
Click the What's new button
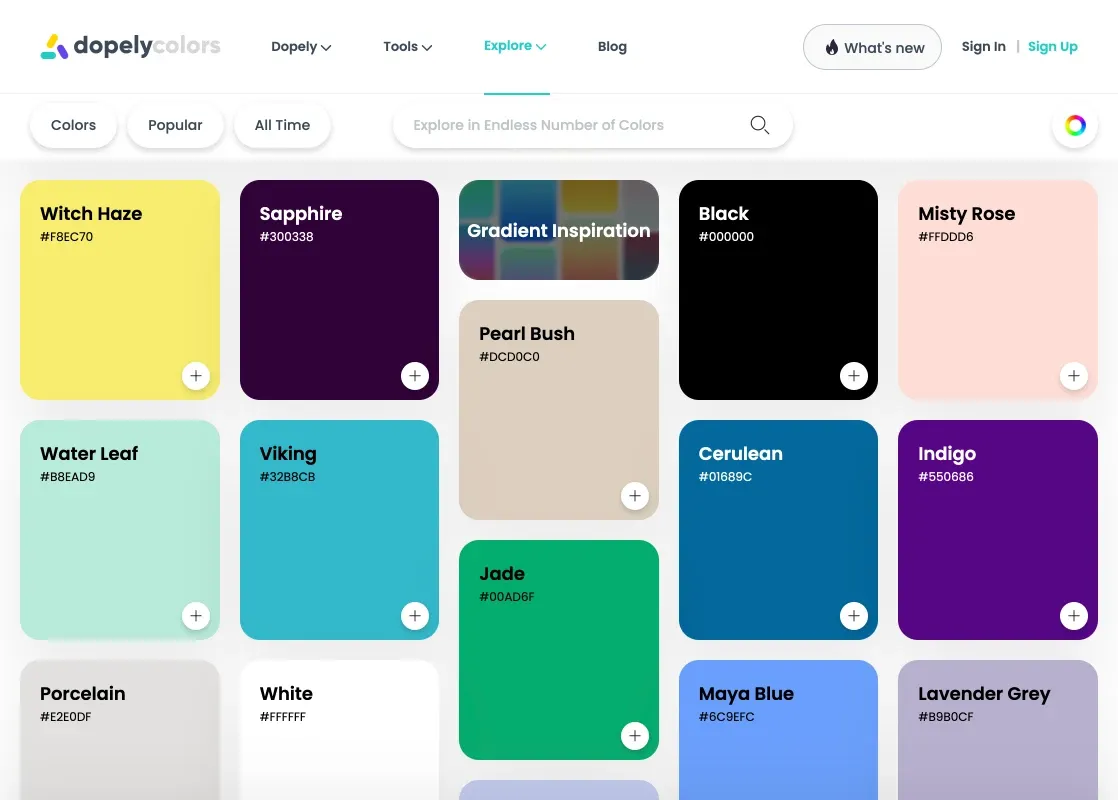[x=872, y=47]
